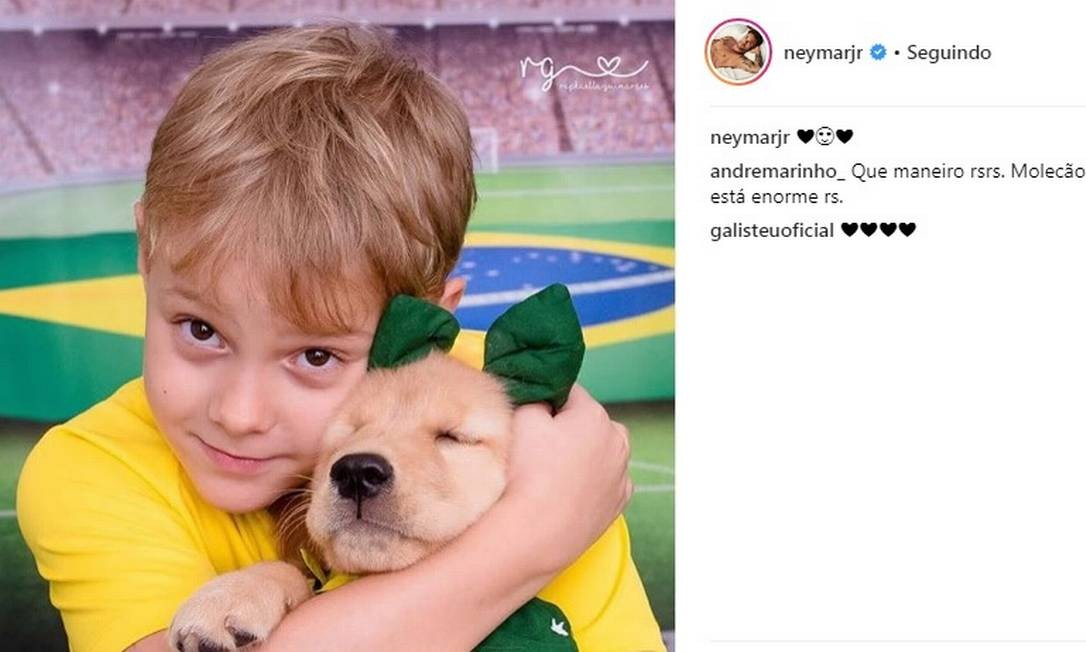Screen dimensions: 1086x652
Task: Click the last black heart in caption
Action: 845,137
